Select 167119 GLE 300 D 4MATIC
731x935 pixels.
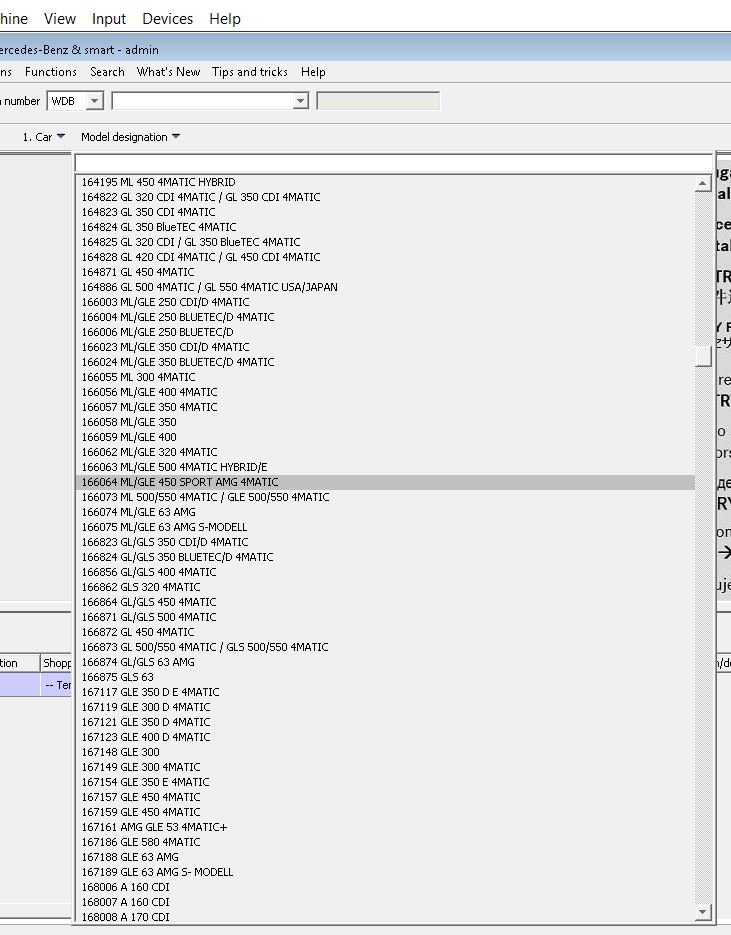385,707
